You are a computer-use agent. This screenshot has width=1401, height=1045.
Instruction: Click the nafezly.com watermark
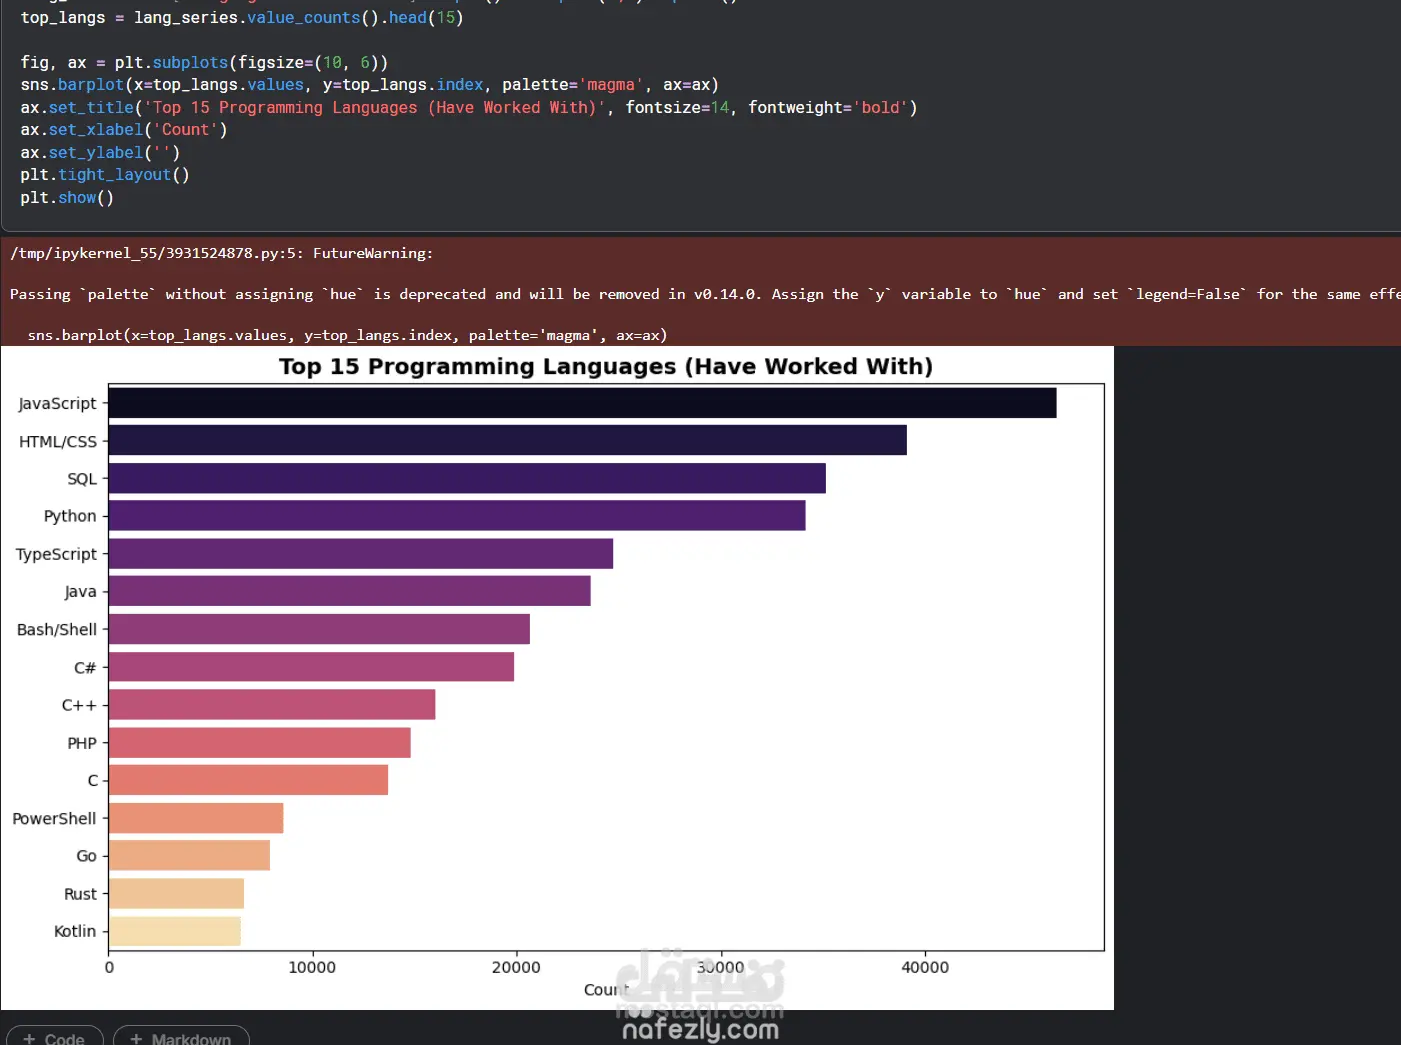(700, 1029)
